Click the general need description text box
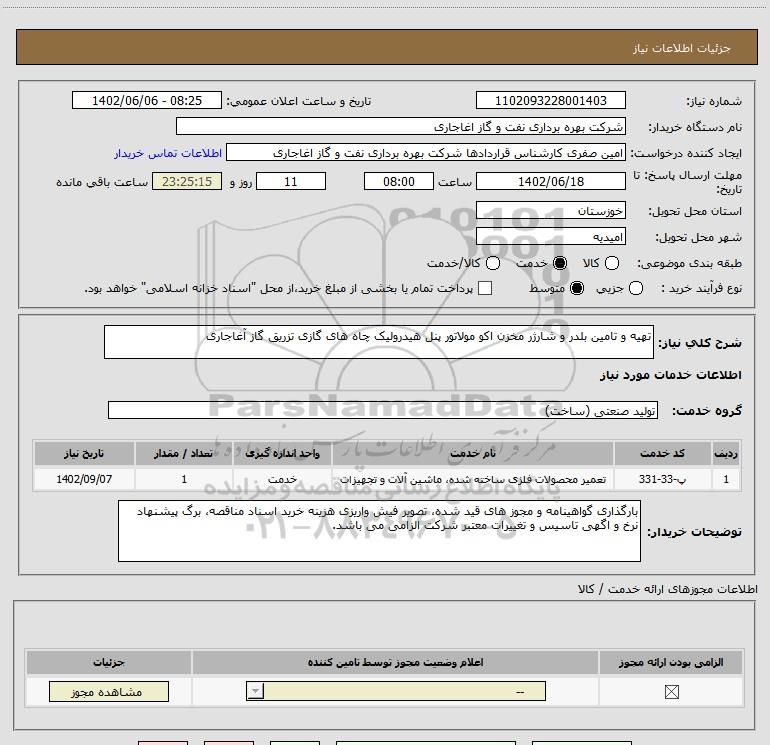The height and width of the screenshot is (745, 770). [379, 342]
